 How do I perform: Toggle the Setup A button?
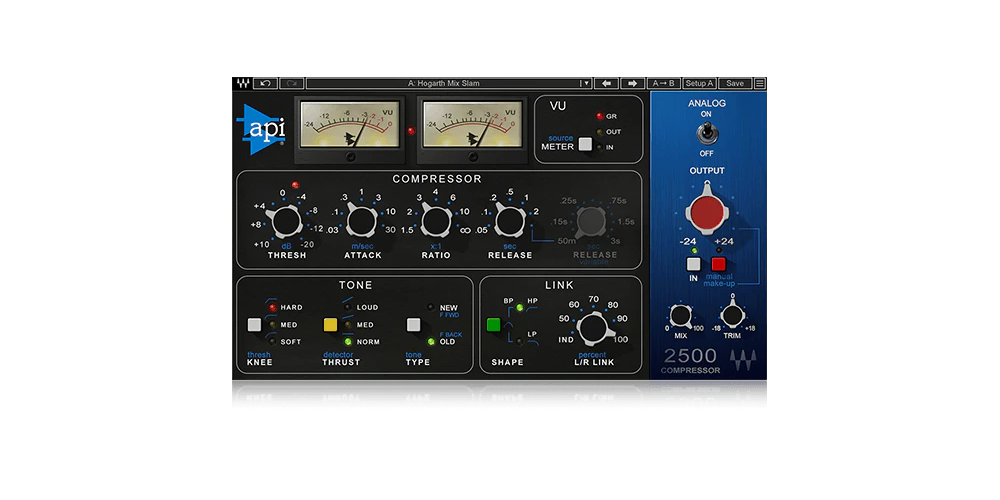click(700, 84)
